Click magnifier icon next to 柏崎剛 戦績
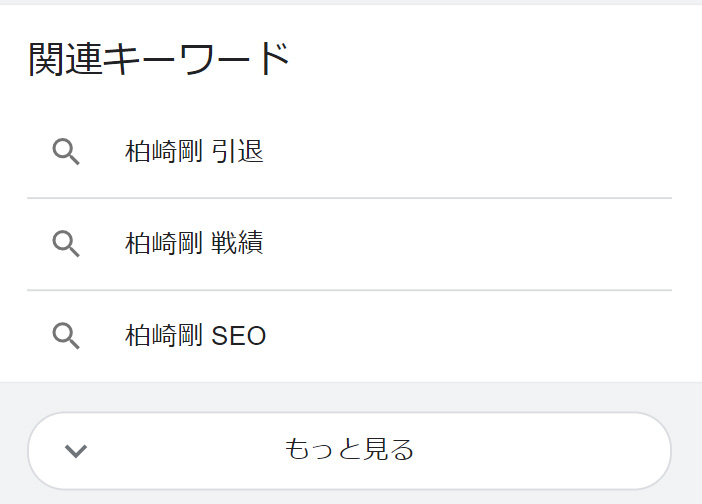The image size is (702, 504). pos(66,244)
